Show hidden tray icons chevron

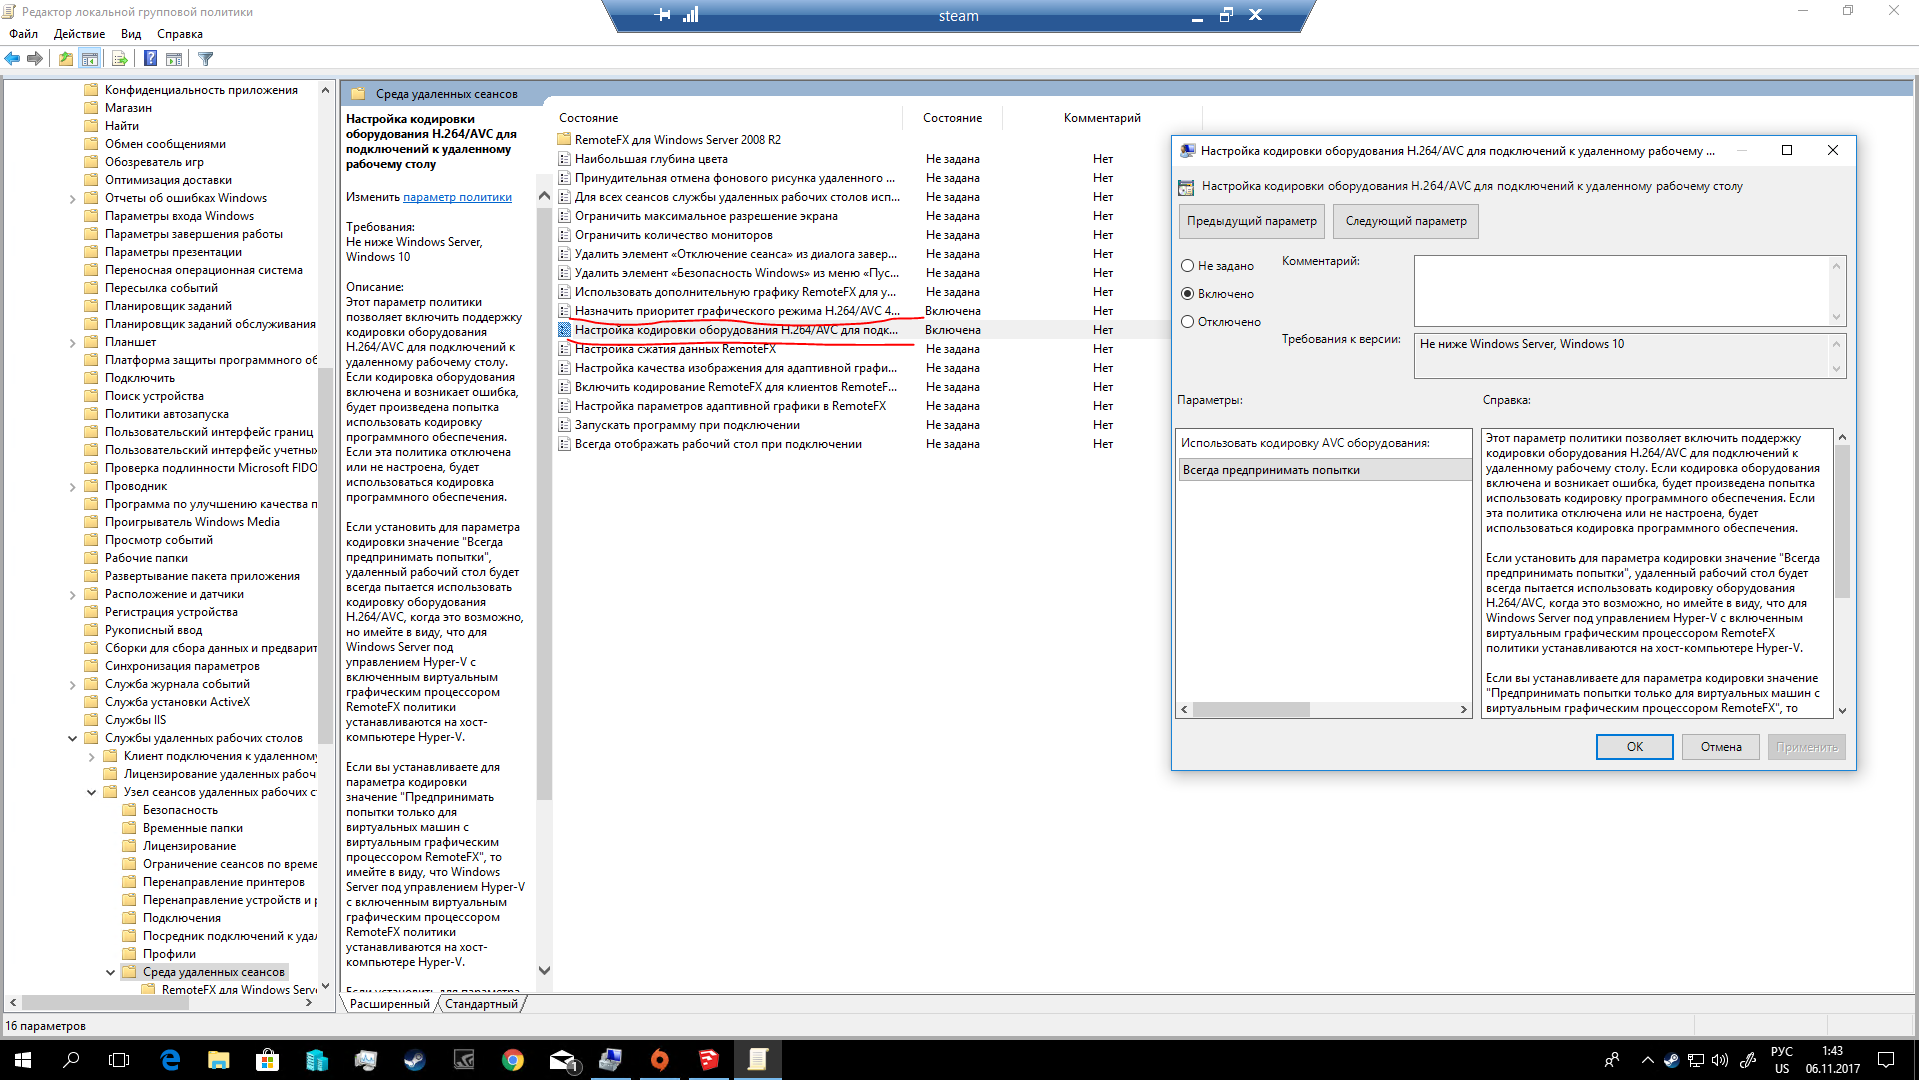point(1647,1060)
